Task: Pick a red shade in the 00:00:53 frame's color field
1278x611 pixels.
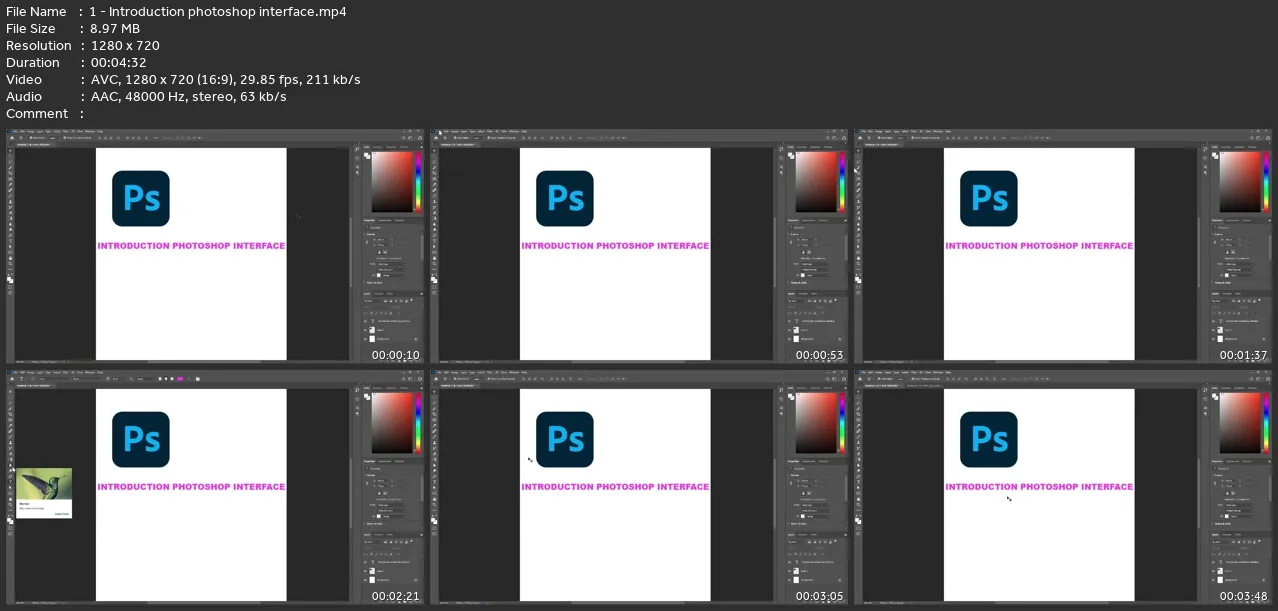Action: pyautogui.click(x=816, y=182)
